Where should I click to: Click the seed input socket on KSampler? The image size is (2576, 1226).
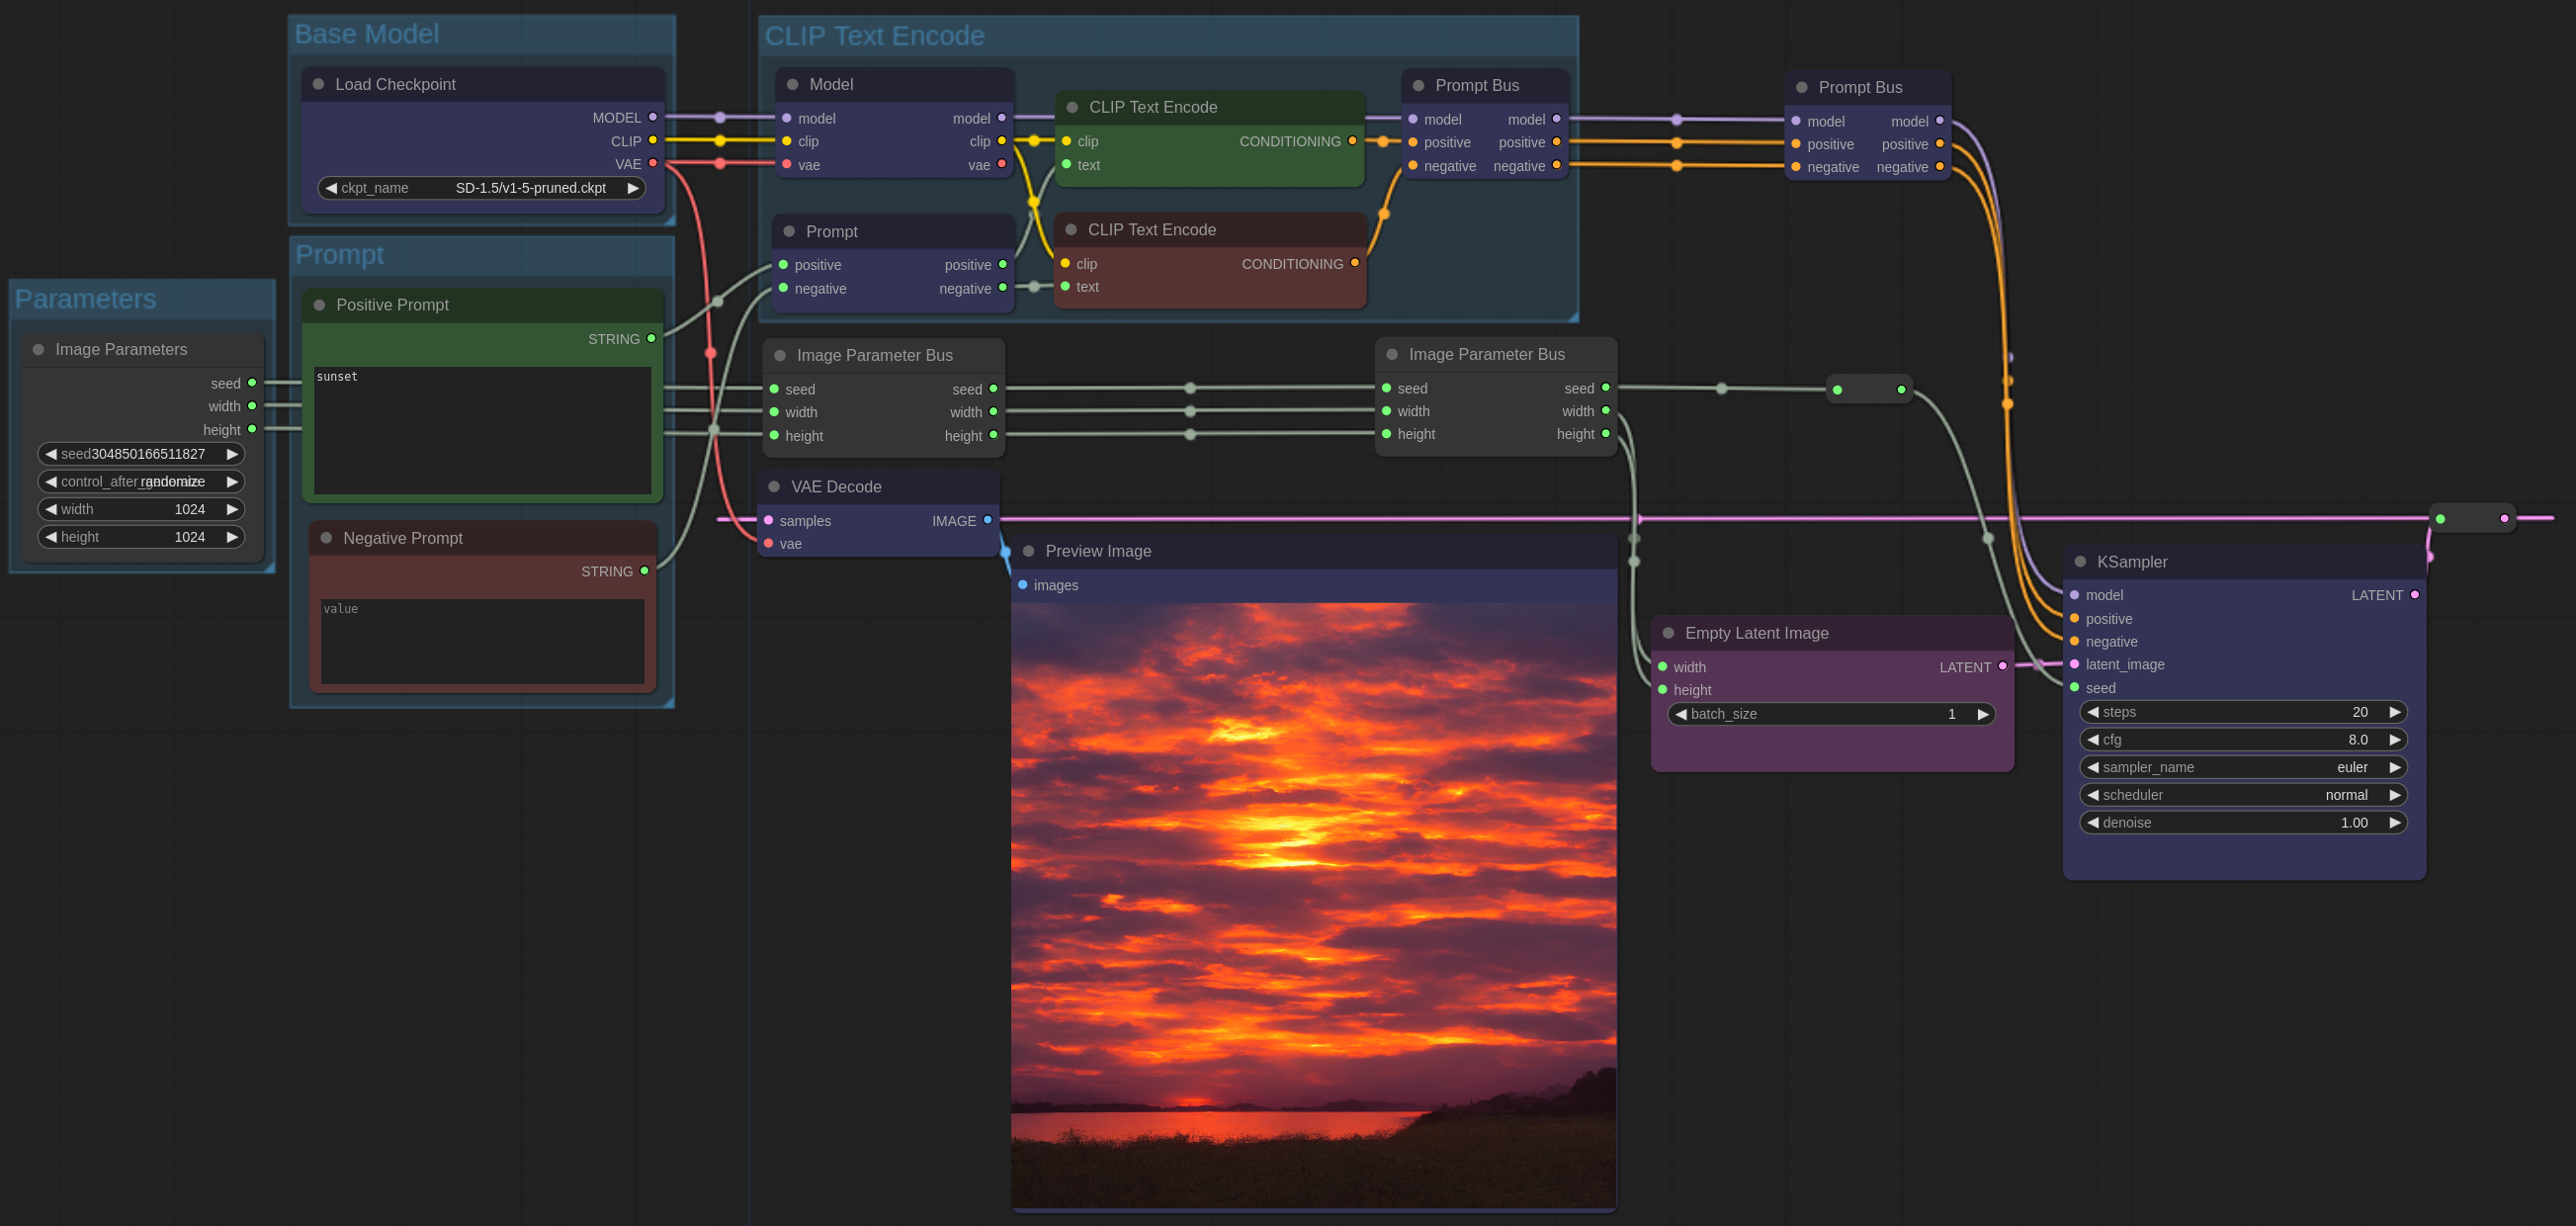(x=2074, y=687)
